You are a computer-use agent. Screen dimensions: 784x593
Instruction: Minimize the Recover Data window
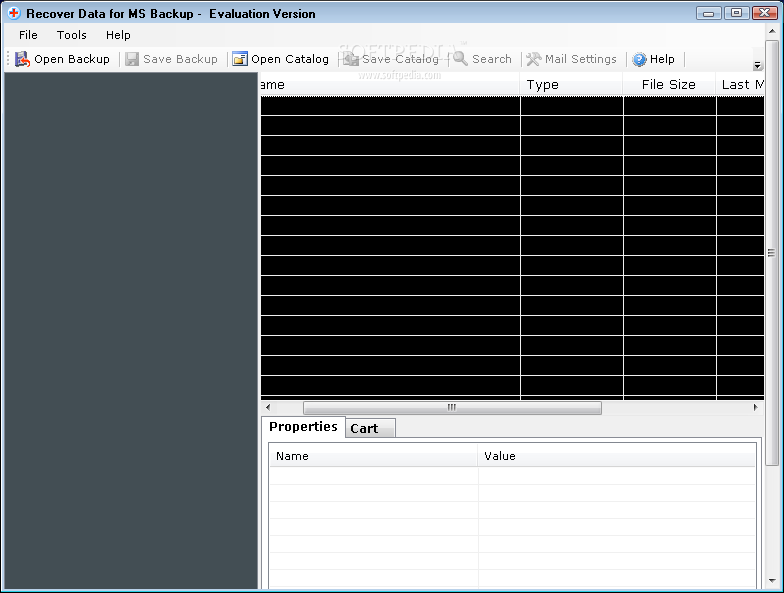pyautogui.click(x=708, y=13)
